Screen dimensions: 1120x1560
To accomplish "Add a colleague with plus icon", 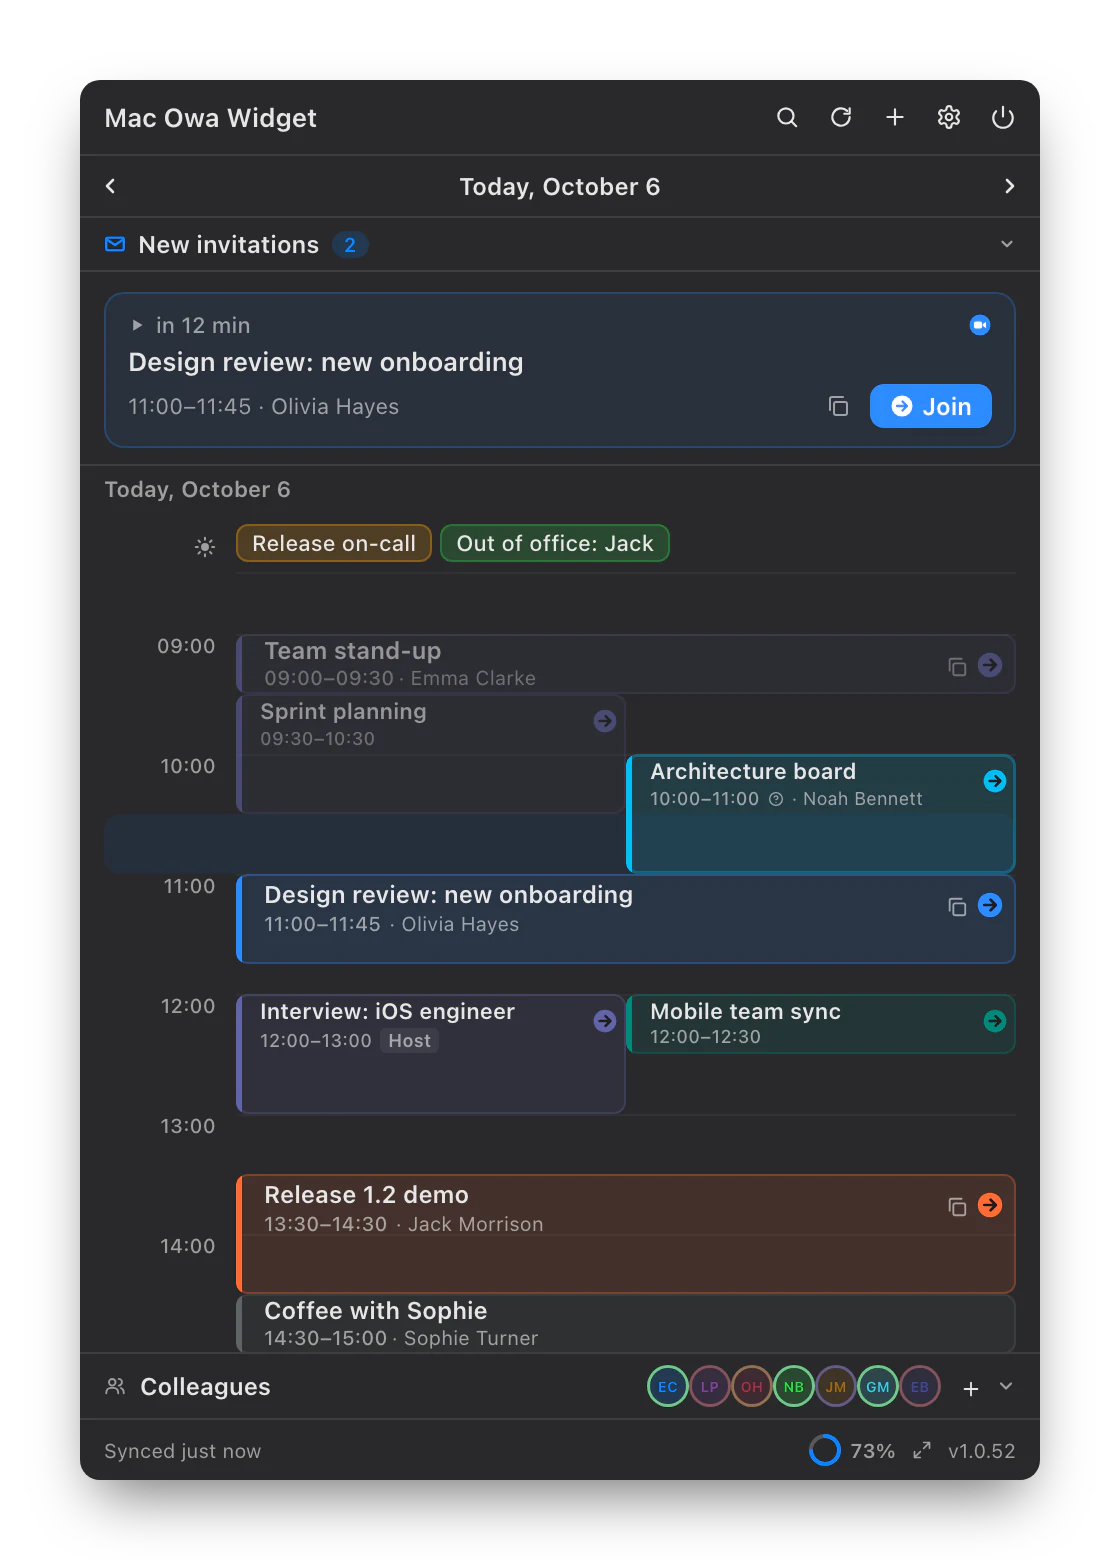I will pos(970,1388).
